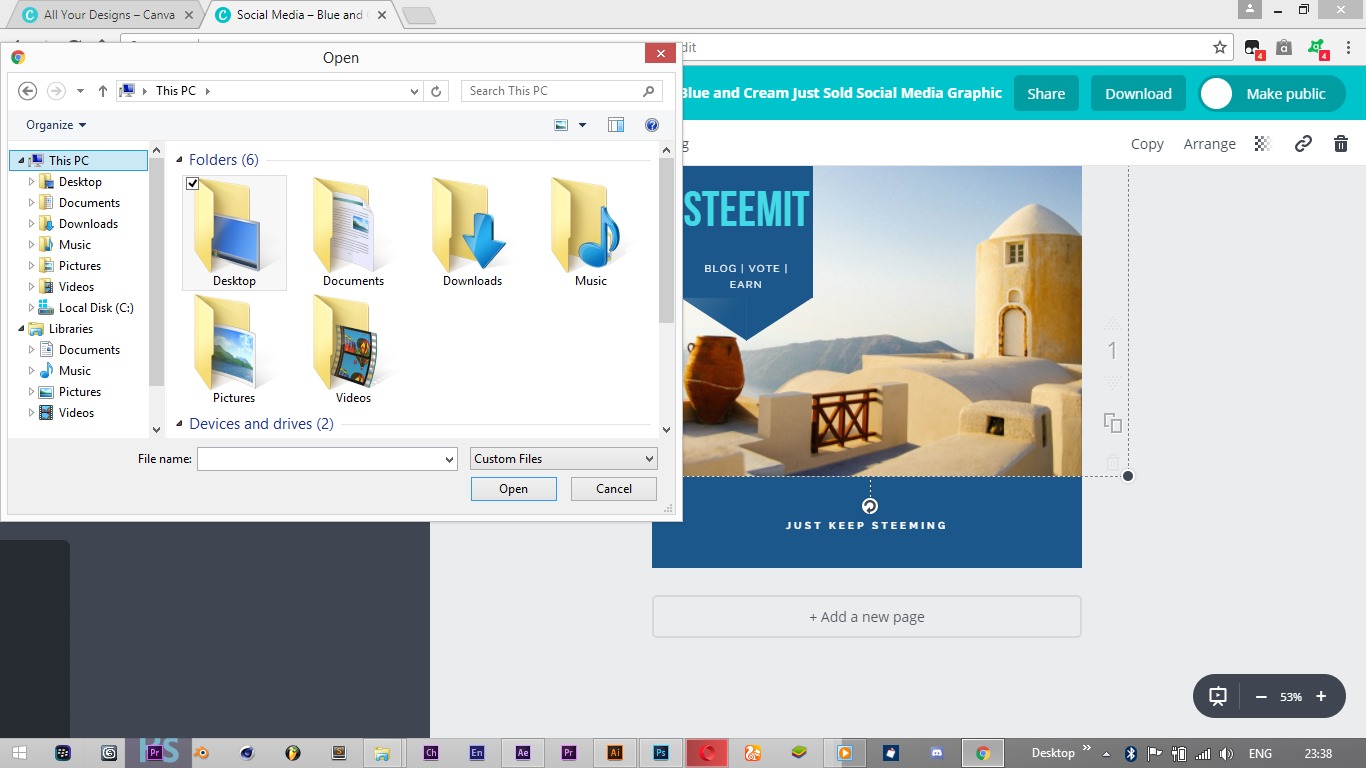Zoom in with the plus icon

point(1321,696)
